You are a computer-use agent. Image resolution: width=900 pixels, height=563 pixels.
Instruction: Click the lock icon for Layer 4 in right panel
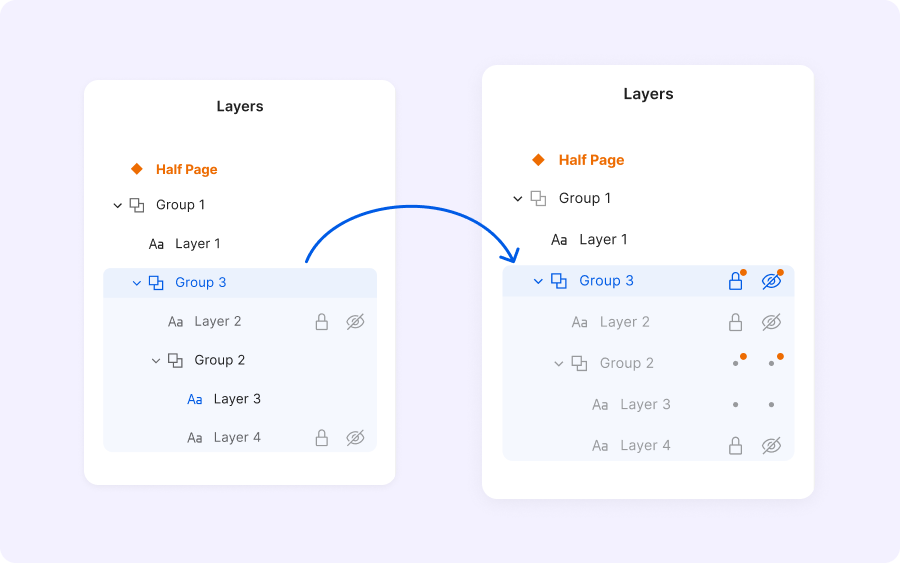pos(735,446)
